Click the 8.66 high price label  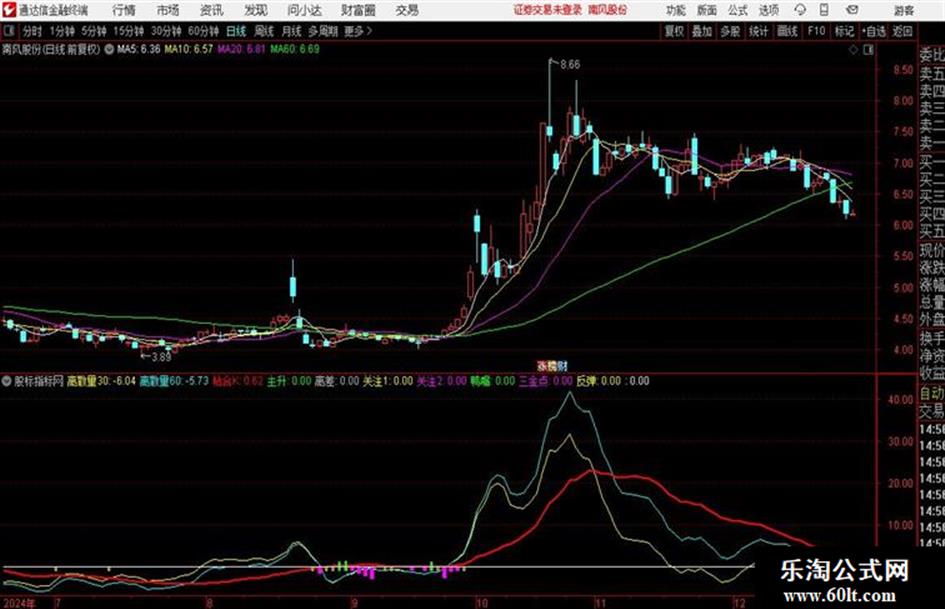(570, 65)
